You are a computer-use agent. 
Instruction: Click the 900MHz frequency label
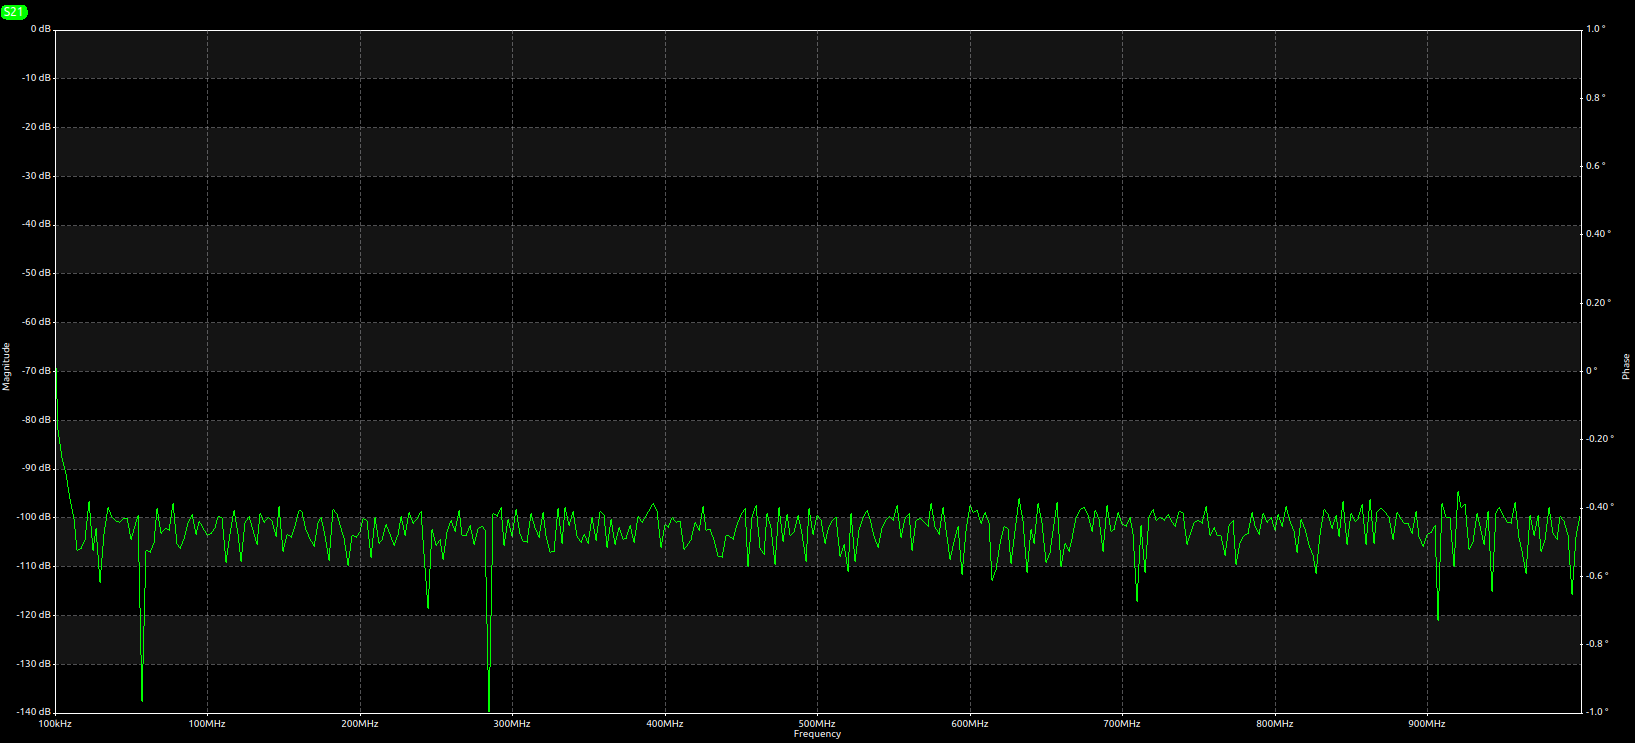click(1427, 724)
